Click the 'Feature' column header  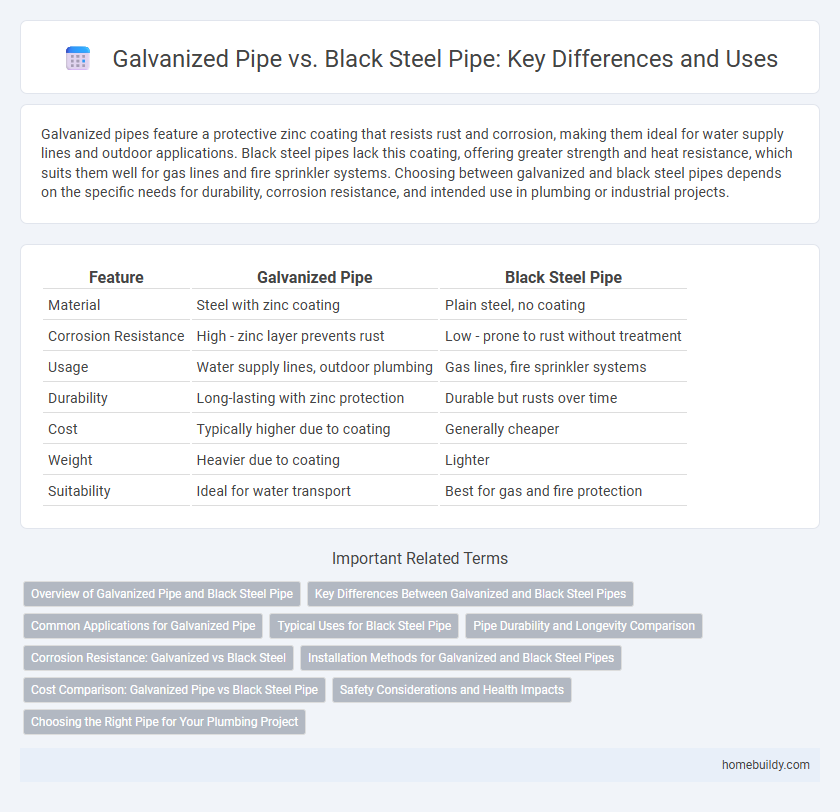pos(116,277)
